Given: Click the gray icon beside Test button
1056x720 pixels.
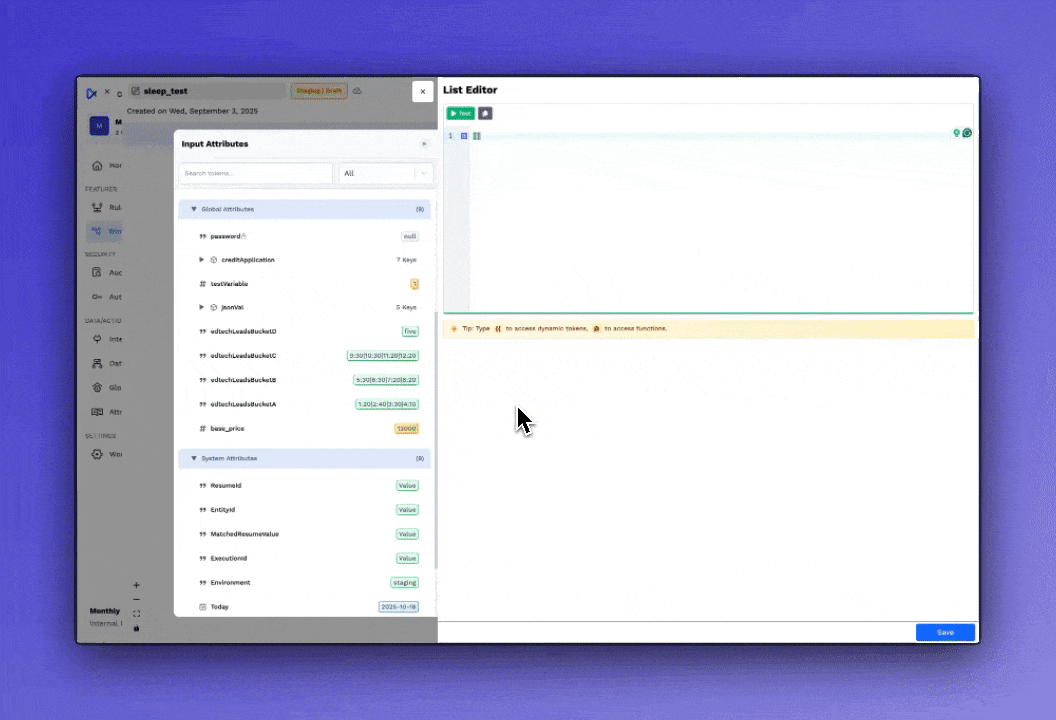Looking at the screenshot, I should pos(485,114).
